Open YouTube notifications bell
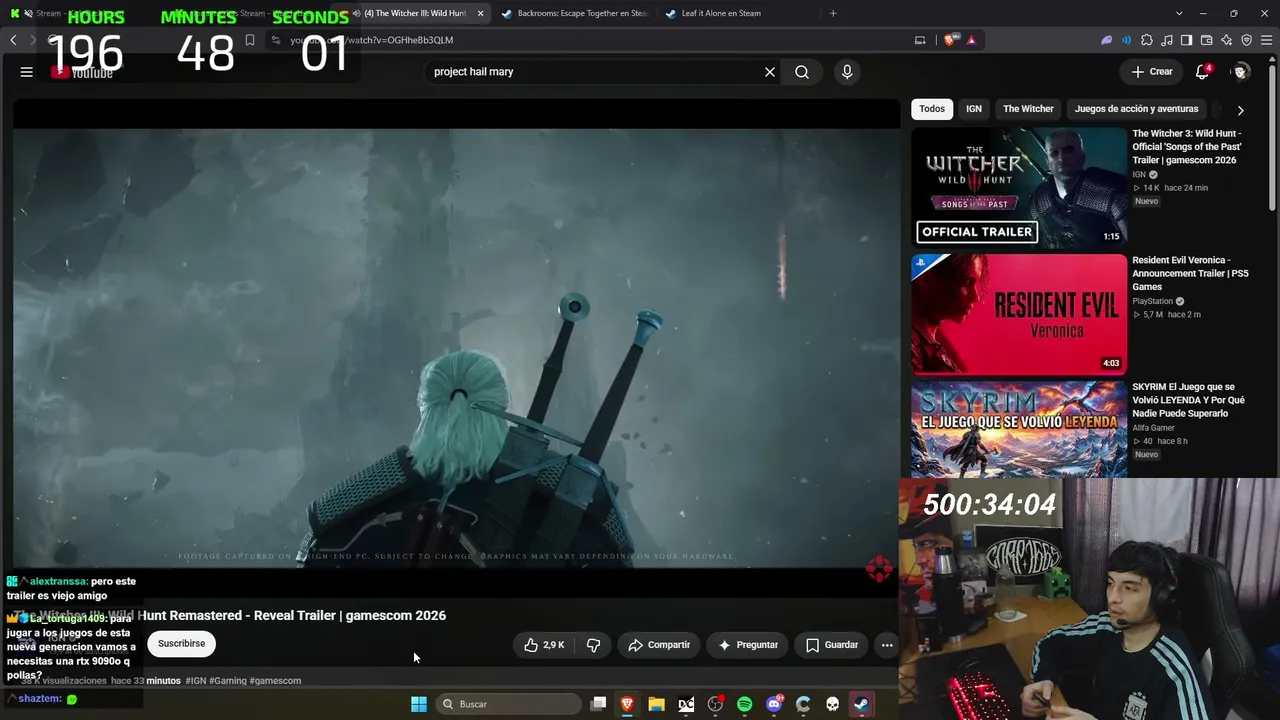The image size is (1280, 720). pyautogui.click(x=1203, y=72)
